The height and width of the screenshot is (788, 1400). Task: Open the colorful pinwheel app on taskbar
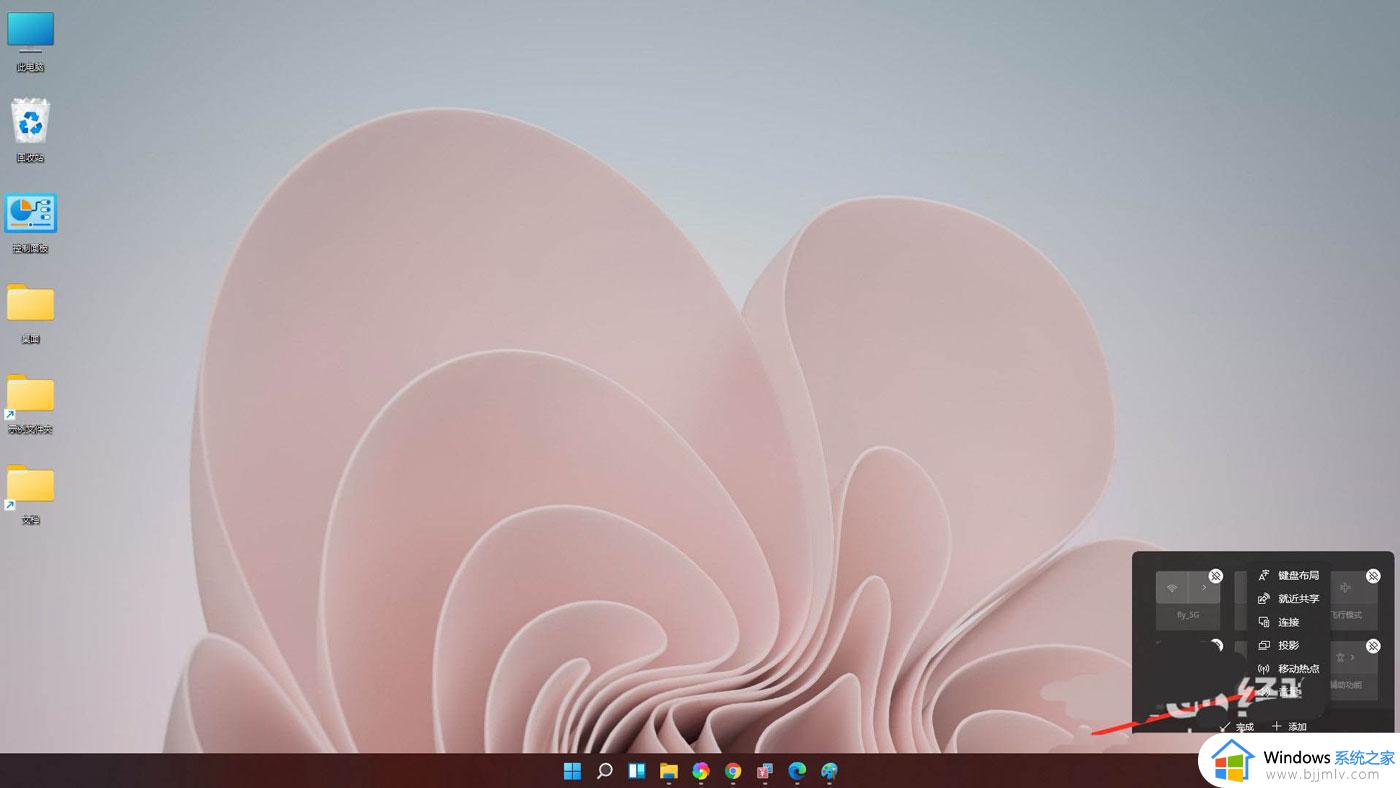coord(700,771)
